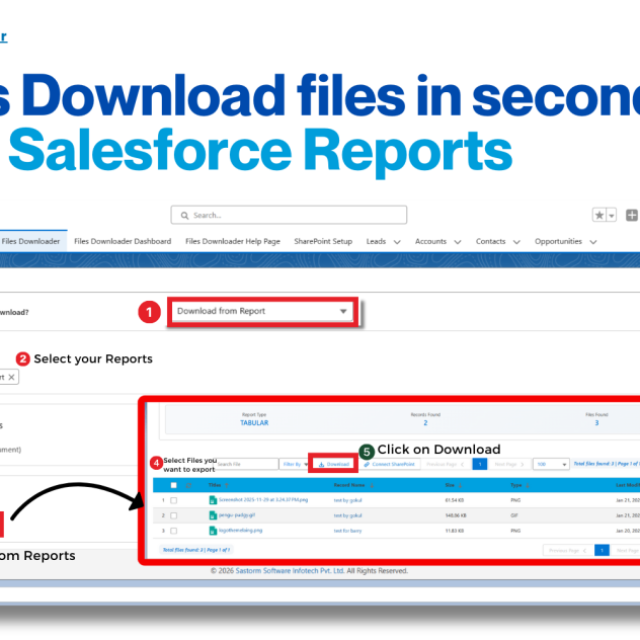Open the favorites list dropdown arrow
This screenshot has height=640, width=640.
(611, 215)
